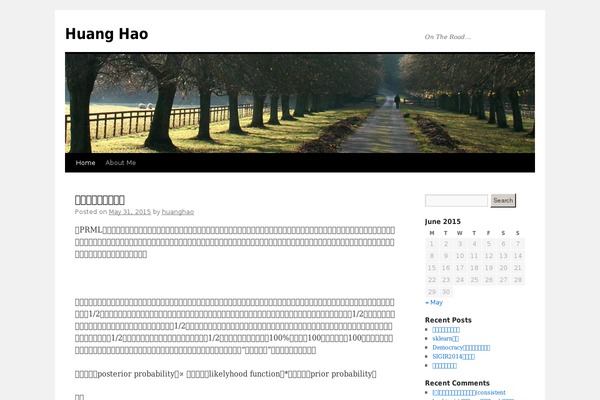
Task: Click the posterior probability formula line
Action: [226, 374]
